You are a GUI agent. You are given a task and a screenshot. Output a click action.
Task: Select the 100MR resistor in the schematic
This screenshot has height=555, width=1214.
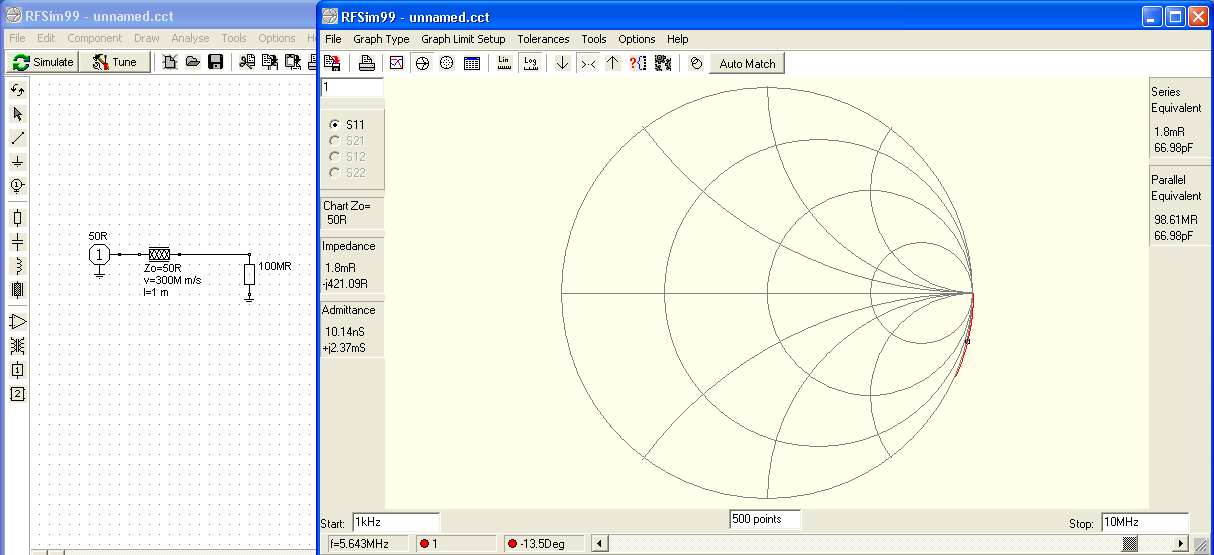[x=250, y=276]
